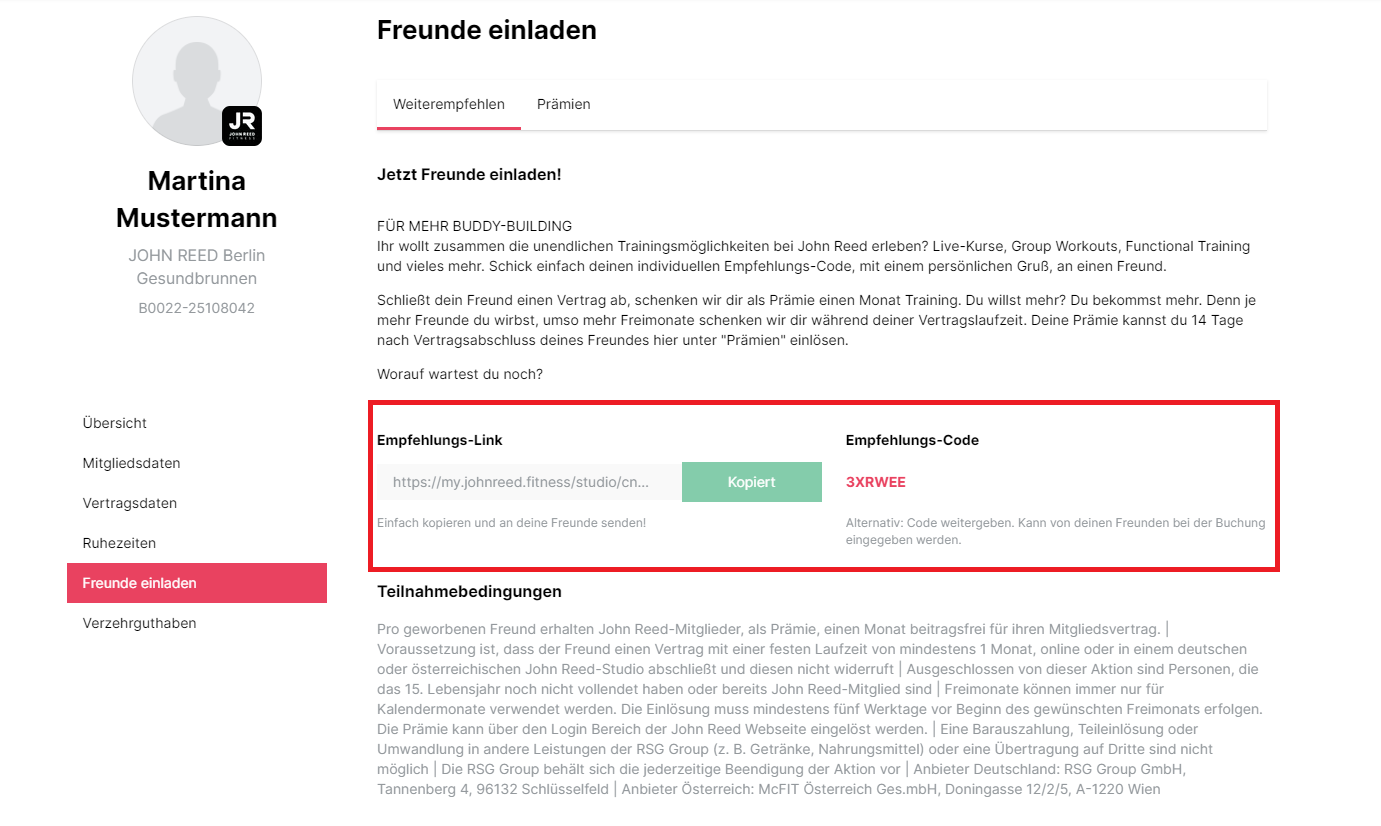Screen dimensions: 1381x826
Task: Click the Jetzt Freunde einladen! subheading
Action: click(x=469, y=174)
